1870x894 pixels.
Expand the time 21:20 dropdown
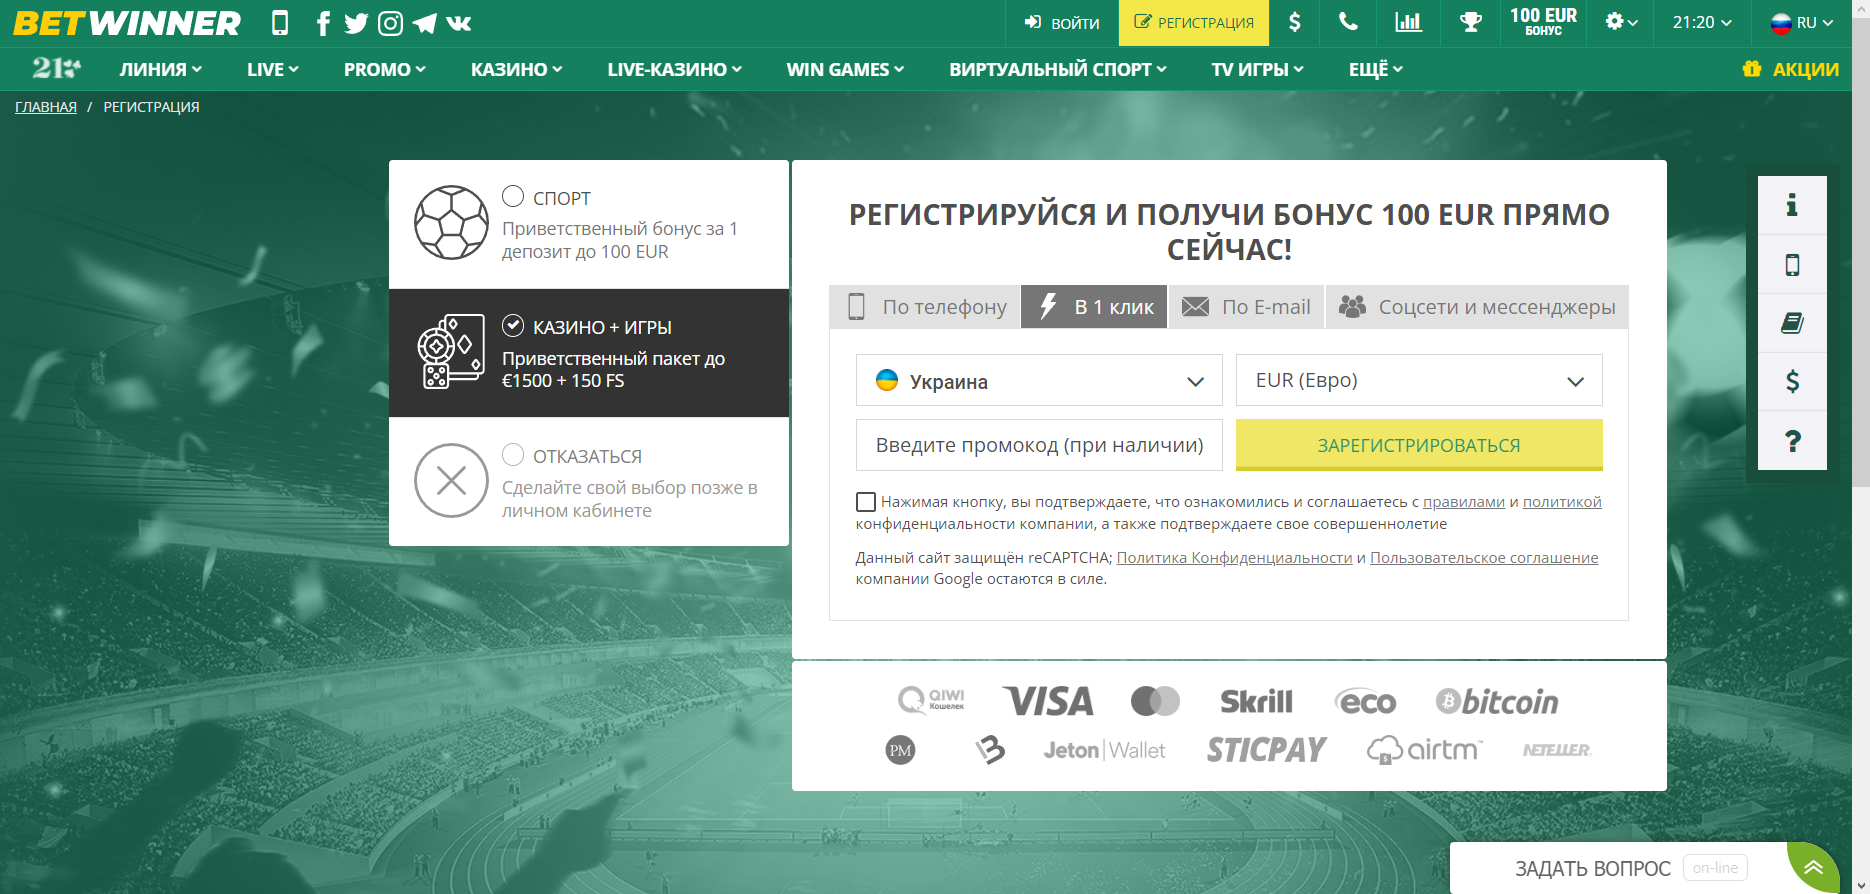click(1702, 22)
